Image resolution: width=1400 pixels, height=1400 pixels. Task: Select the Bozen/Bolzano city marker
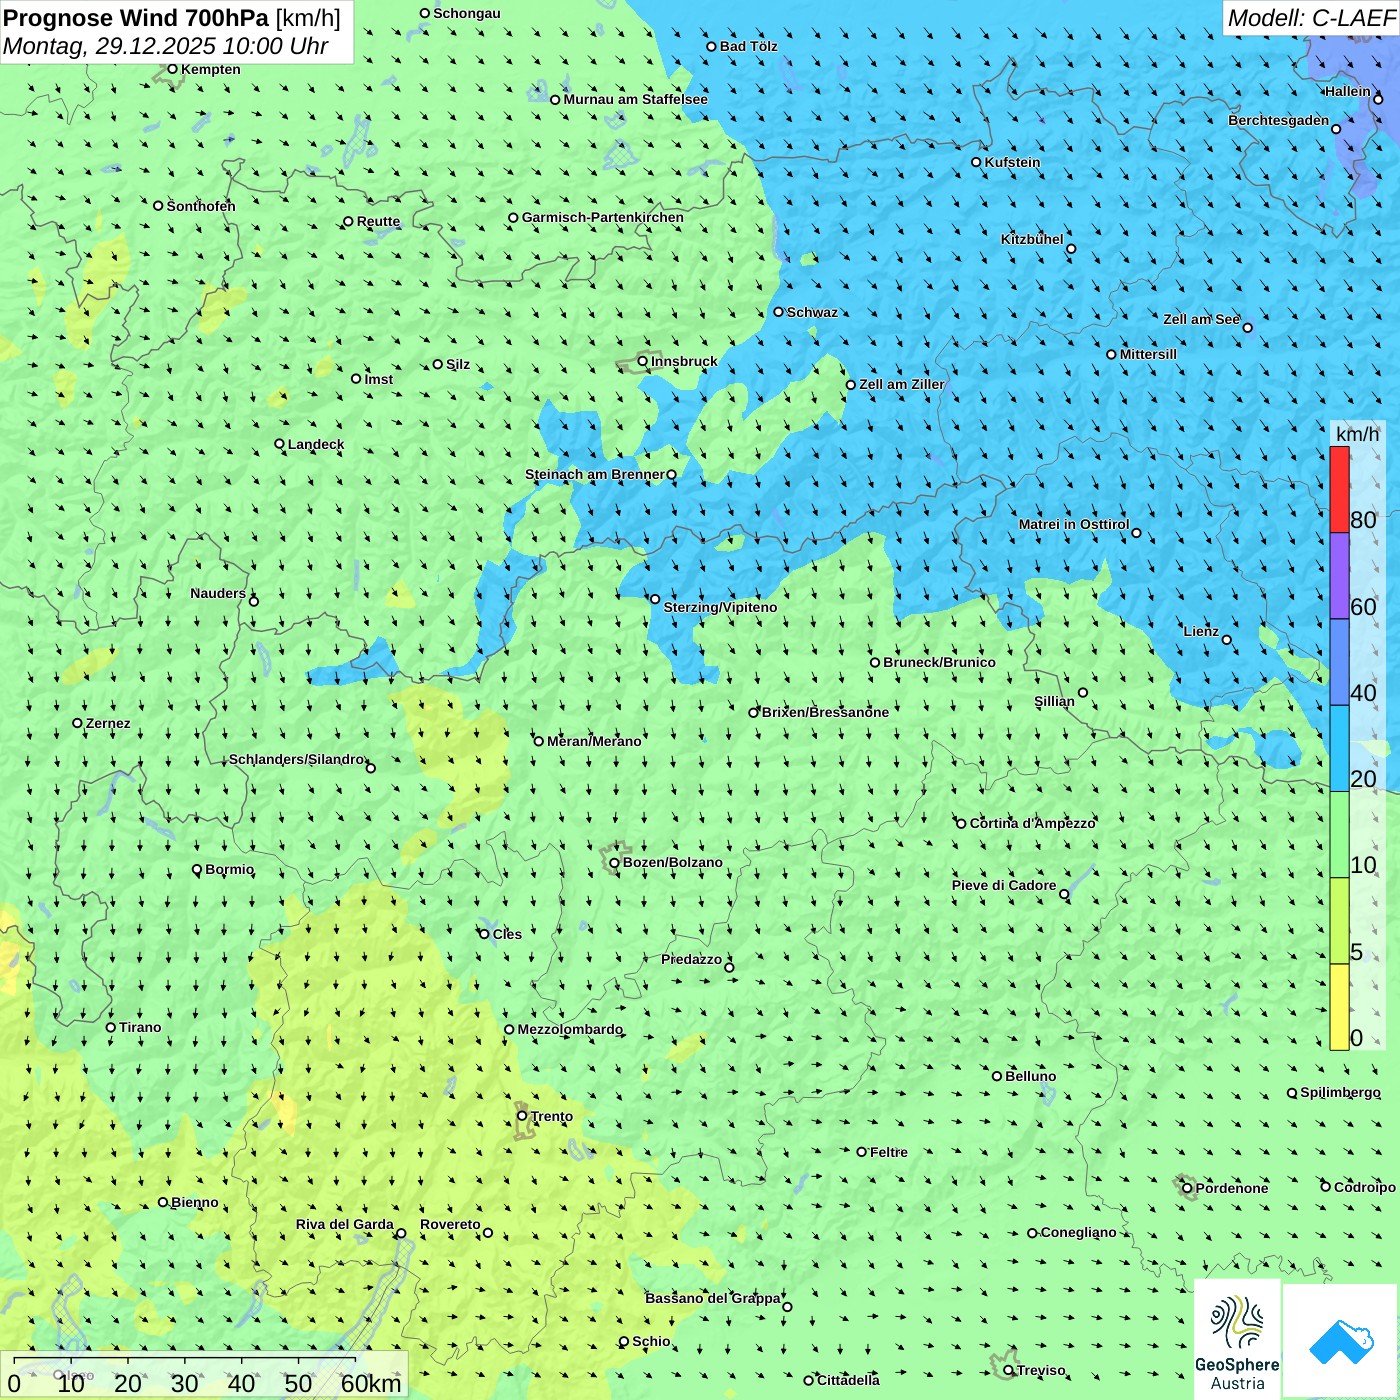[615, 863]
